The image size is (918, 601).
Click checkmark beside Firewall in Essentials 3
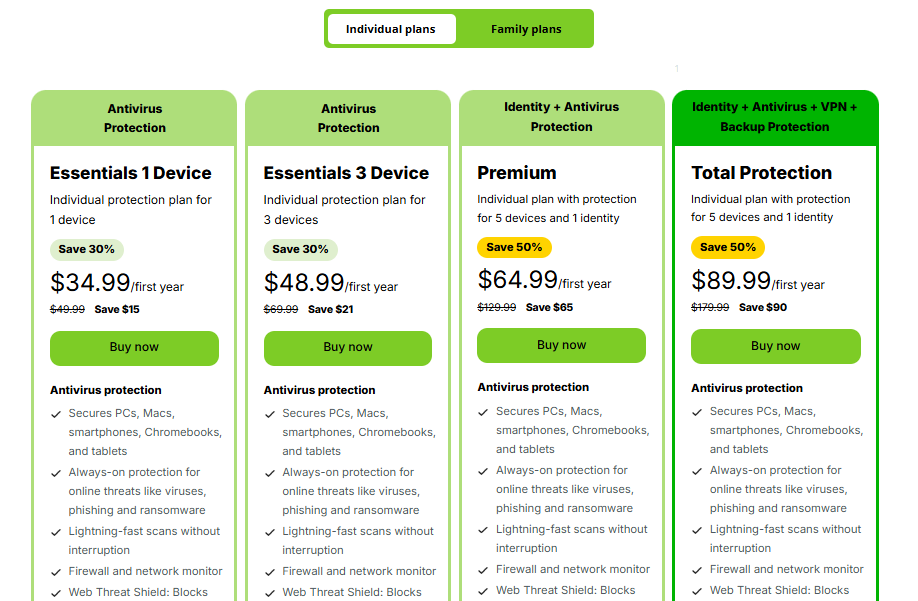pos(270,572)
